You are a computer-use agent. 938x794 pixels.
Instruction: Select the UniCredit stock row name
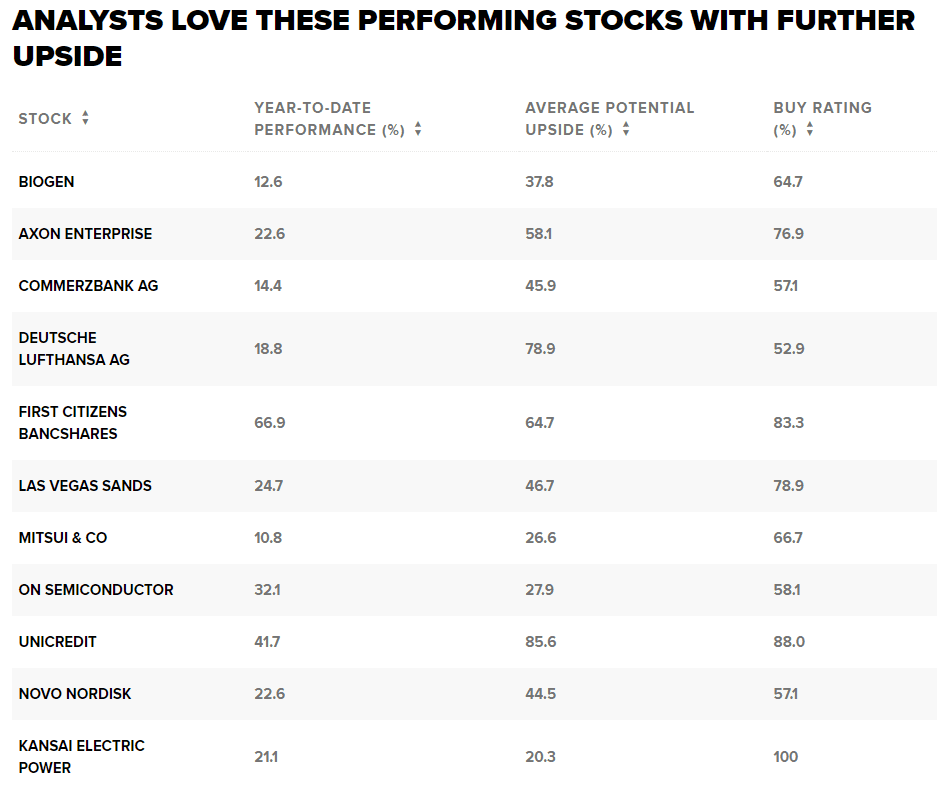(x=57, y=642)
